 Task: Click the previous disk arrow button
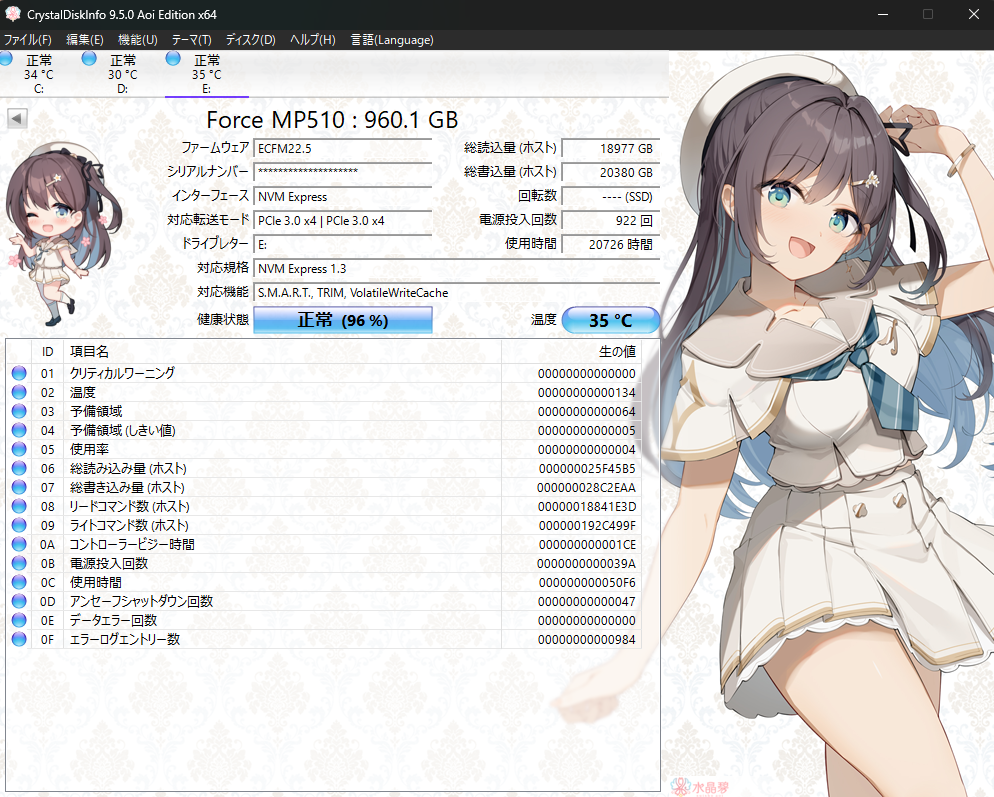(x=17, y=118)
